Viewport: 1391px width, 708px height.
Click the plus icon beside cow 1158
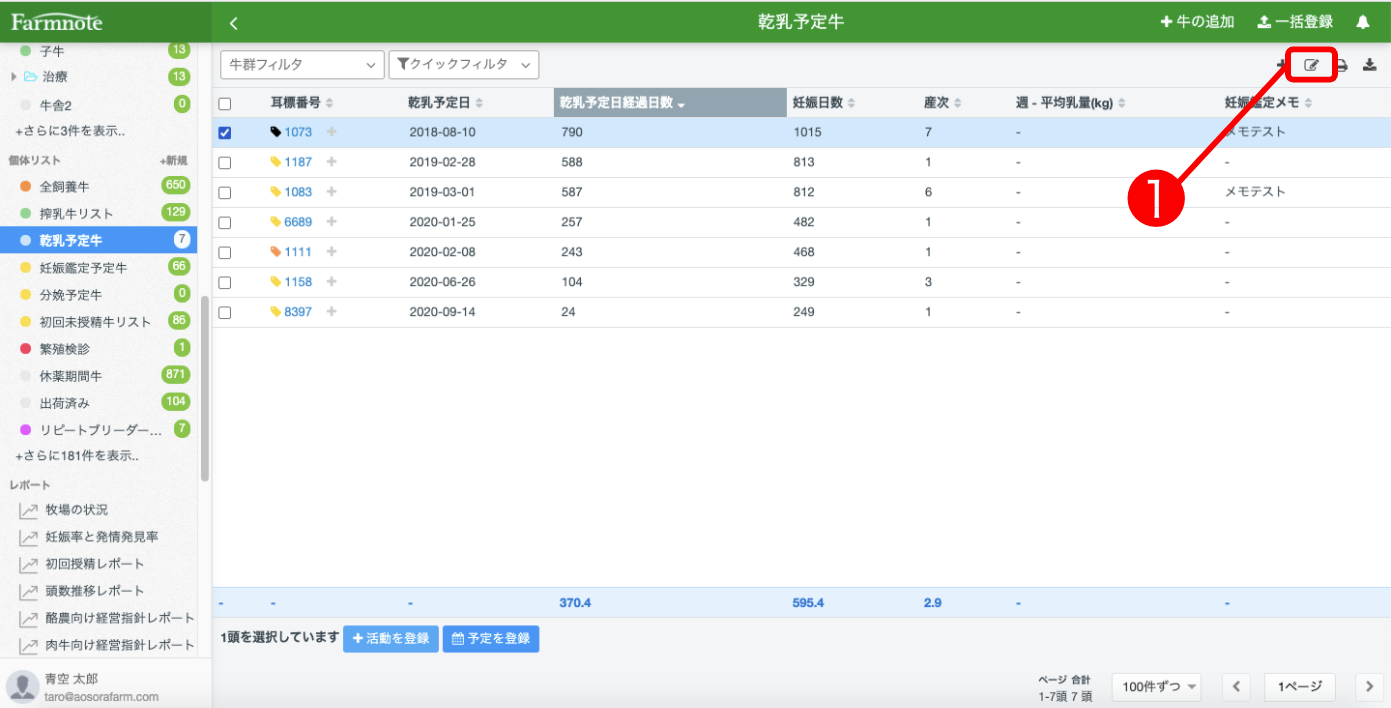tap(332, 282)
